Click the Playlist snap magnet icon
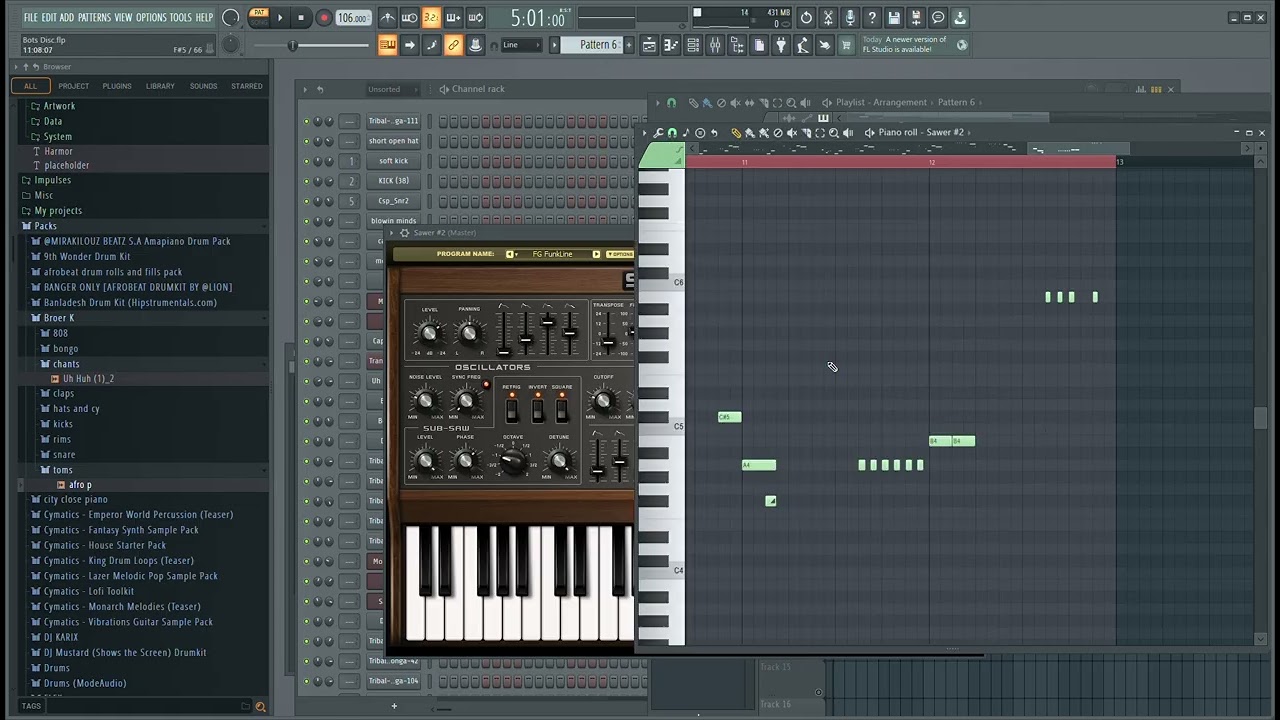Image resolution: width=1280 pixels, height=720 pixels. [x=671, y=103]
